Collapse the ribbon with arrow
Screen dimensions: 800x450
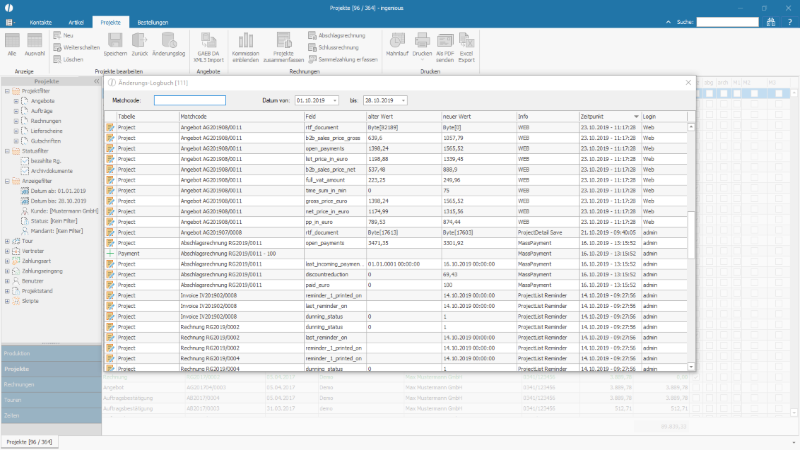click(x=668, y=22)
